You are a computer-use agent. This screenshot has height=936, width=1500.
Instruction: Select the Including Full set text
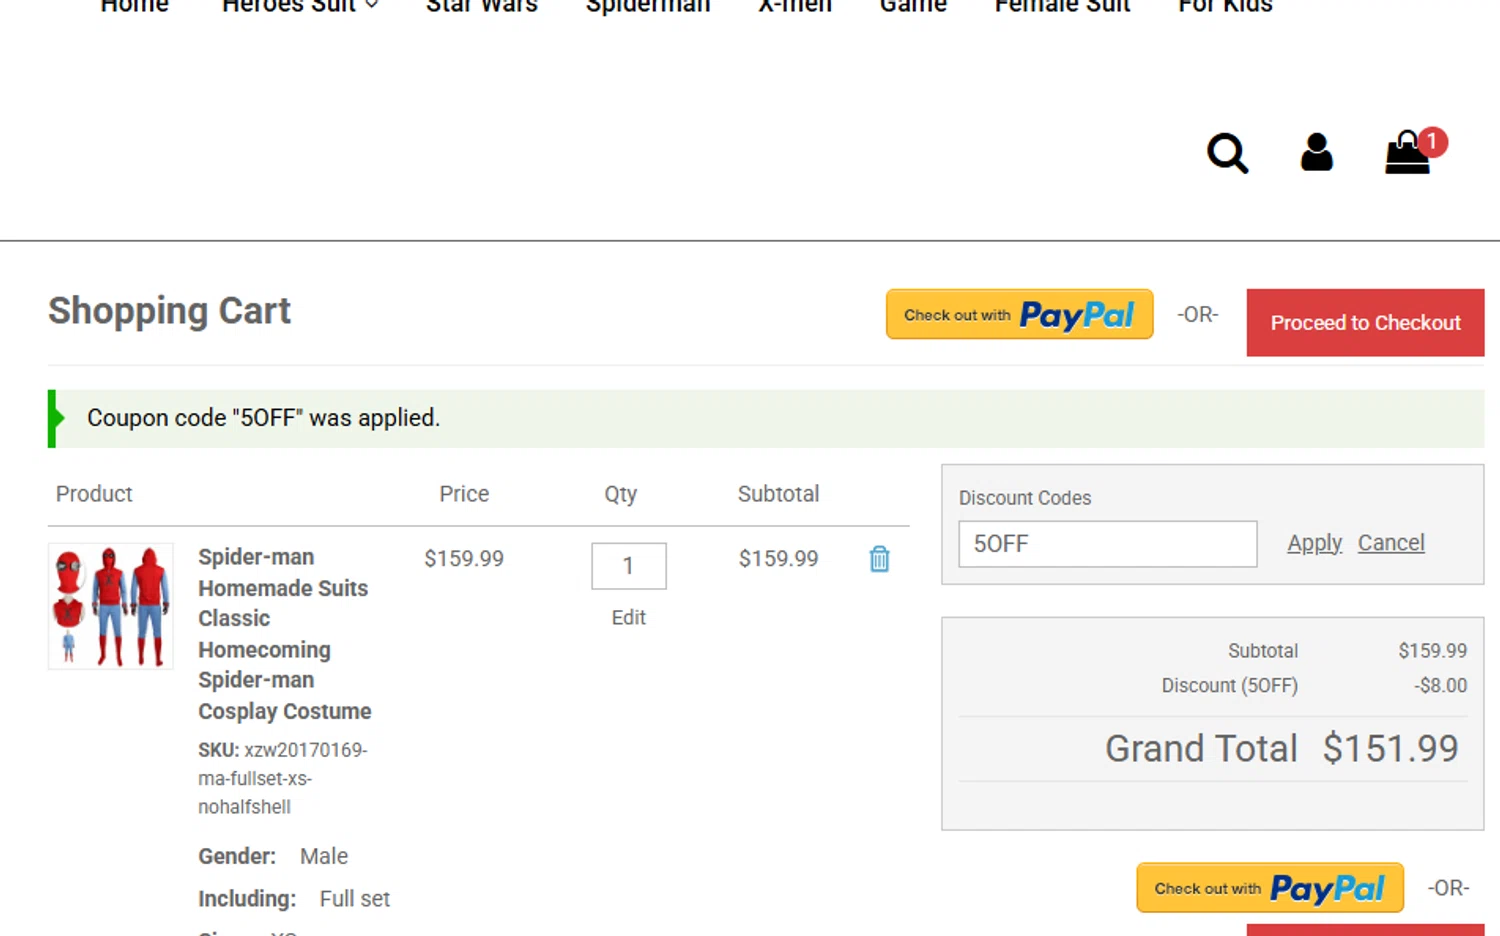coord(294,899)
